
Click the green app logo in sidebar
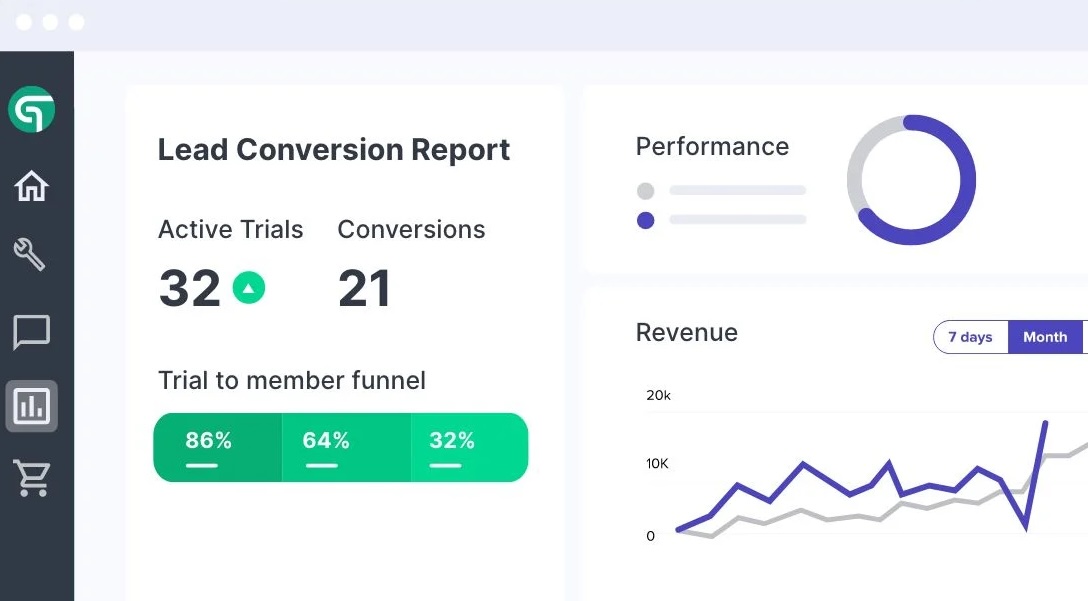(32, 110)
